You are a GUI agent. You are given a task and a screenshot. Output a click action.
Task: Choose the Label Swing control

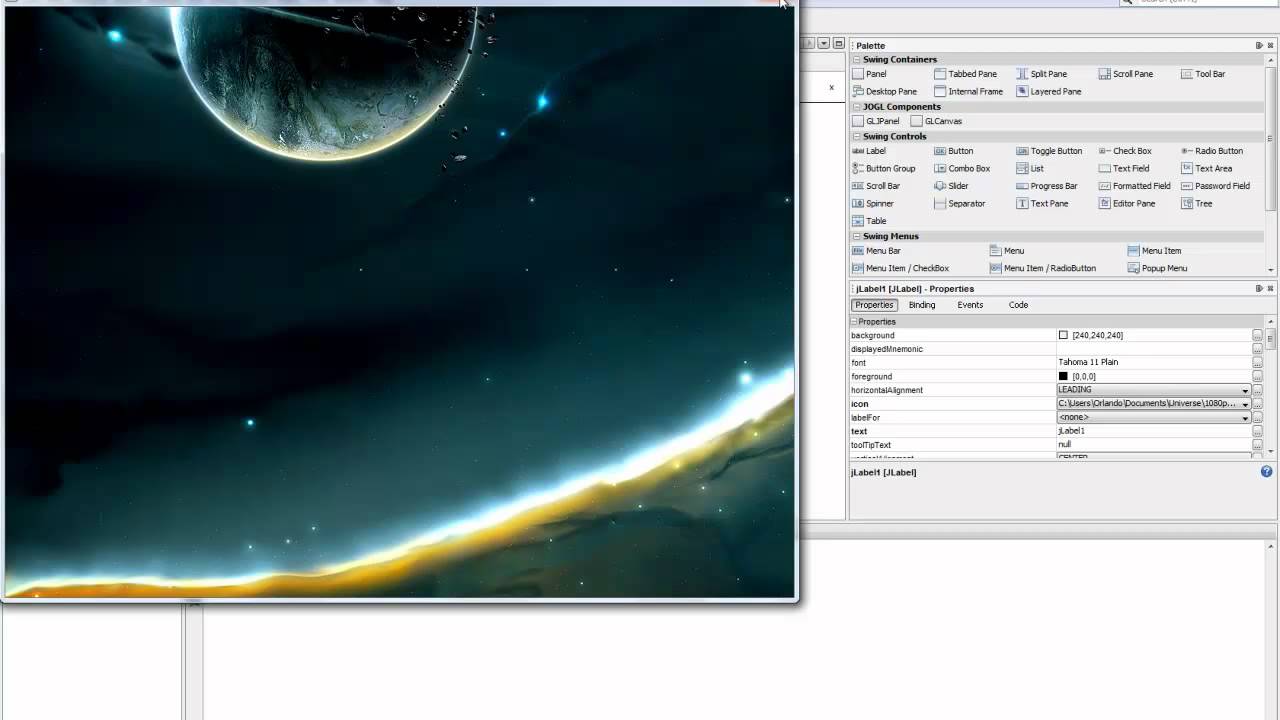868,151
